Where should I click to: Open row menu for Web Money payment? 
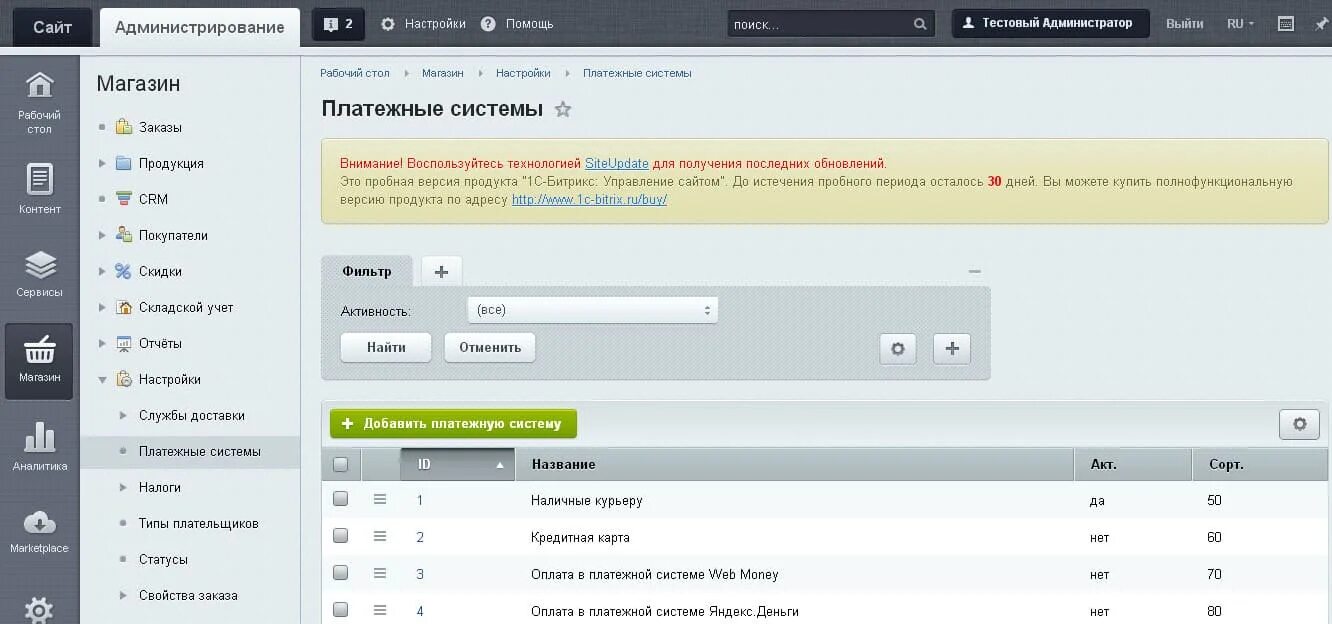[x=380, y=573]
